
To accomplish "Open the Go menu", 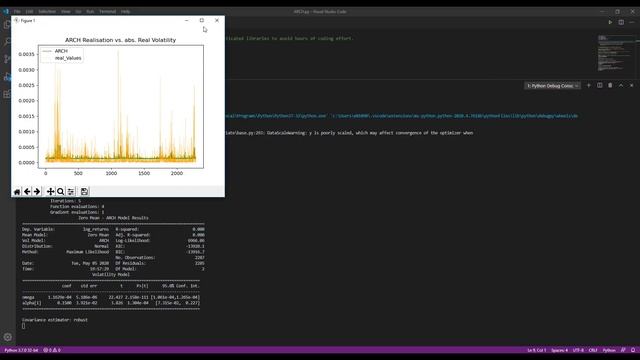I will coord(78,11).
